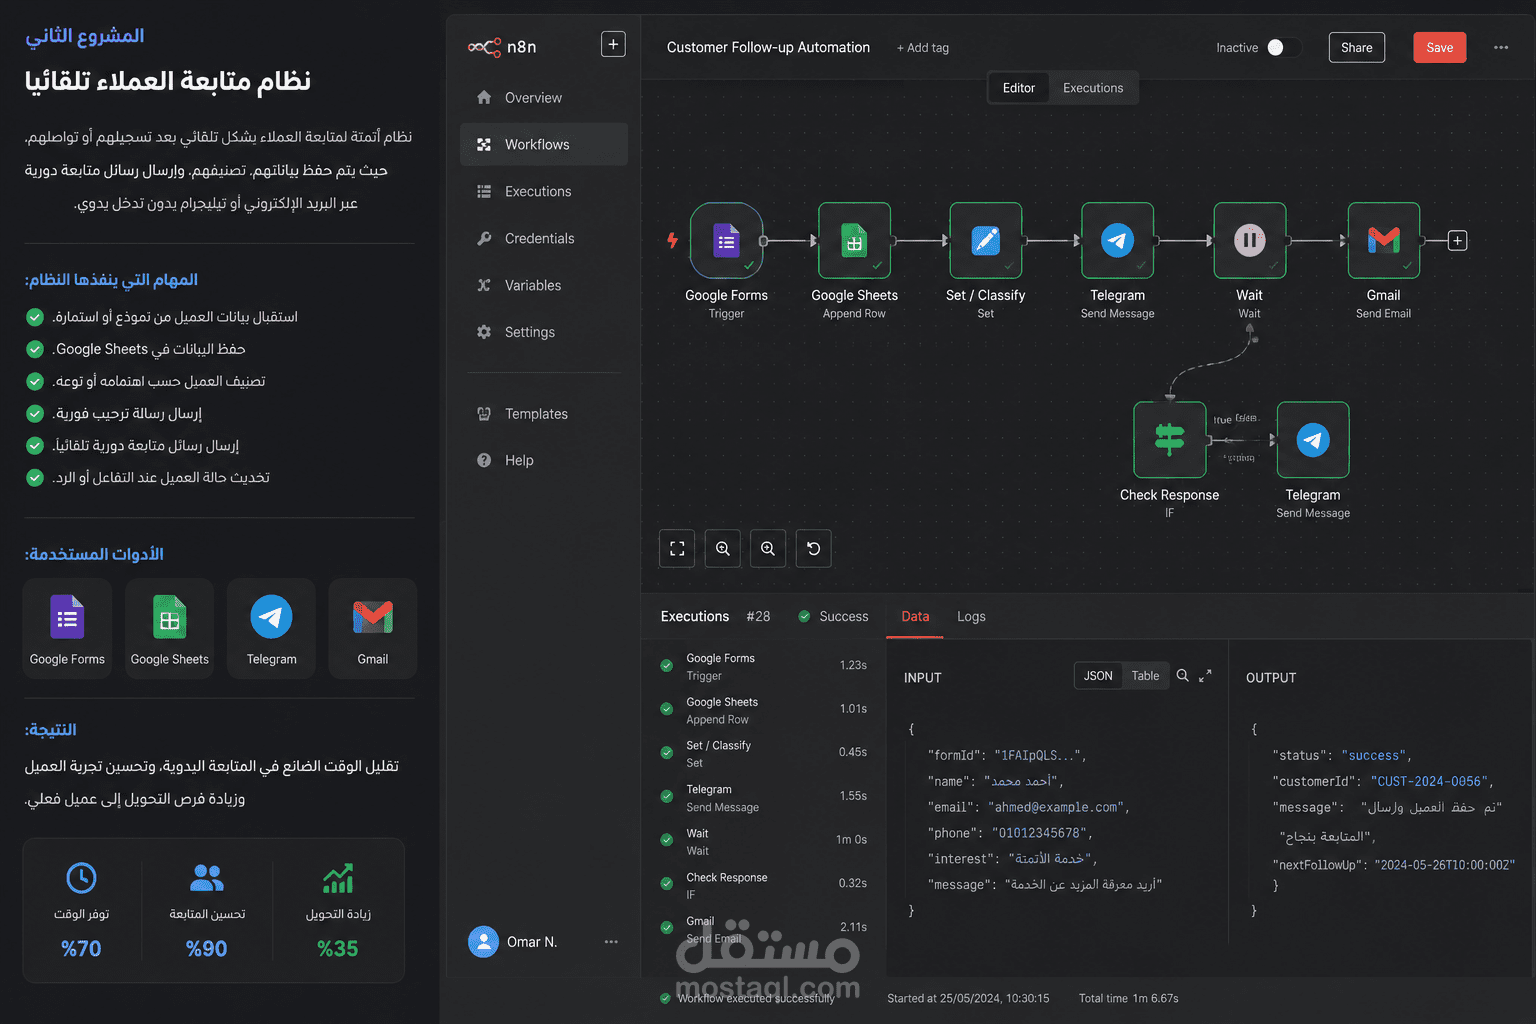Click the %70 time saving stat
This screenshot has width=1536, height=1024.
(x=81, y=948)
